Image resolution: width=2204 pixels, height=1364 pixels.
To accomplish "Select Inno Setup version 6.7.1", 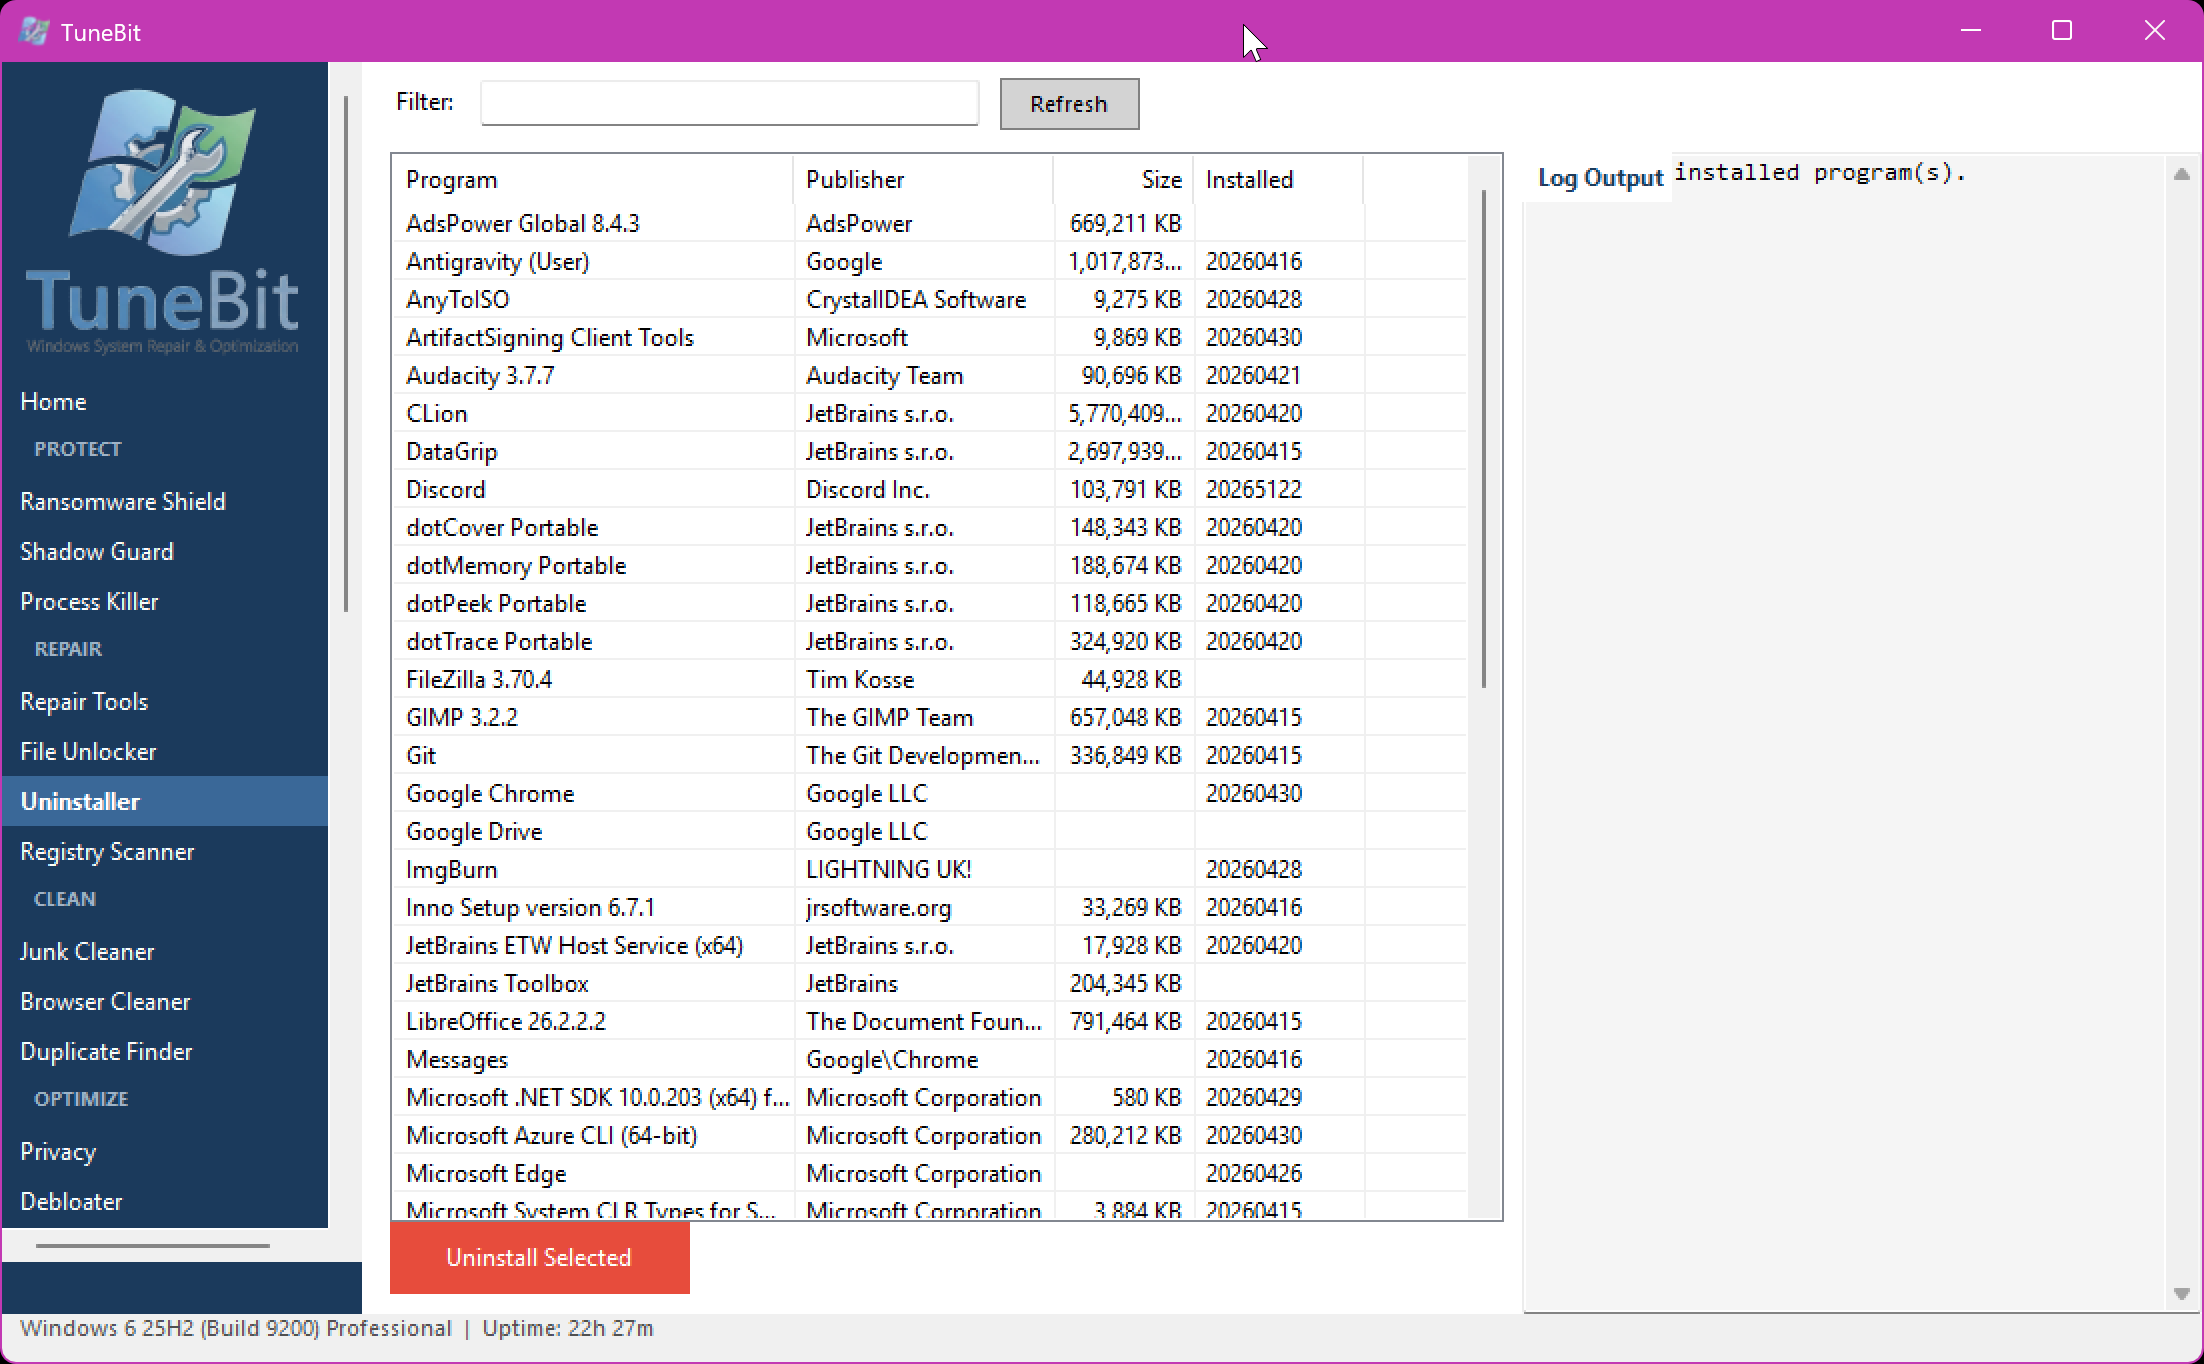I will [930, 907].
